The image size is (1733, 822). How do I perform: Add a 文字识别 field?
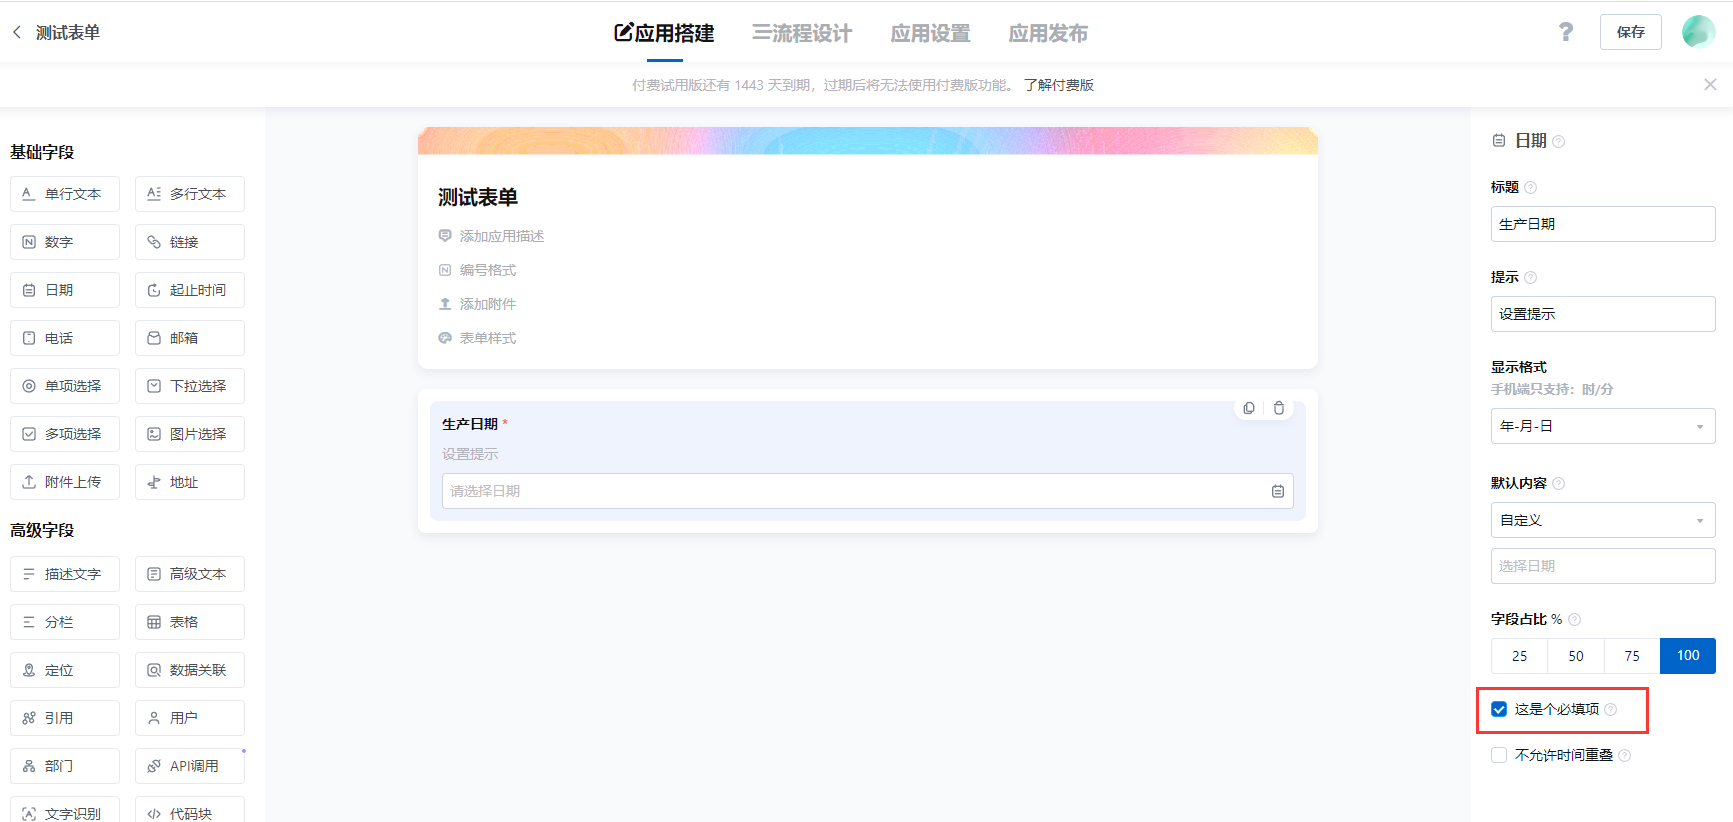point(65,811)
